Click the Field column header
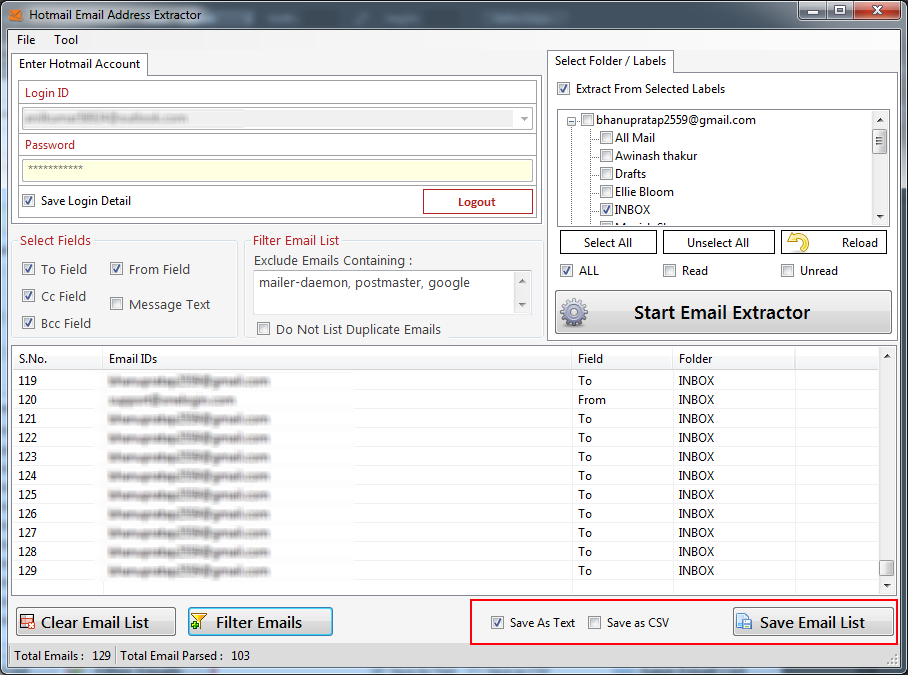The image size is (908, 675). [623, 359]
